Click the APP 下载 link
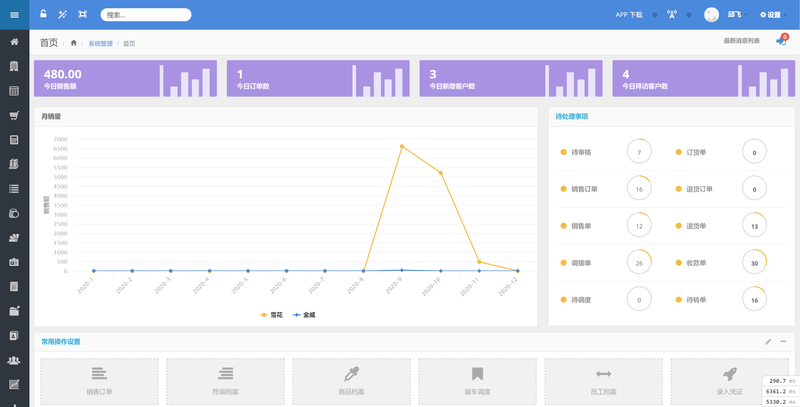 [x=629, y=15]
